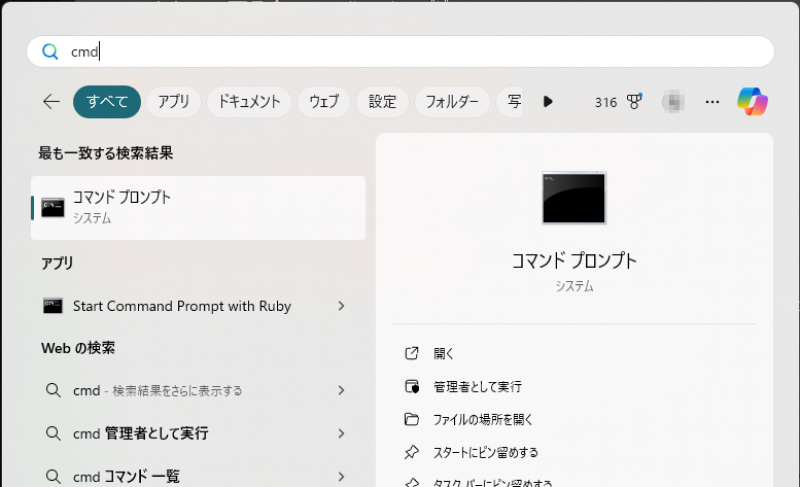Expand chevron for cmd 検索結果をさらに表示する
Viewport: 800px width, 487px height.
(341, 391)
